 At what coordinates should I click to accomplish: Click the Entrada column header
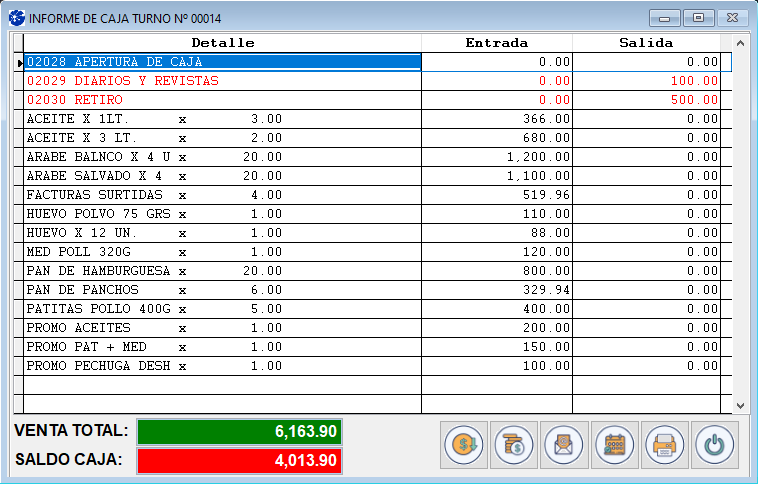pyautogui.click(x=496, y=43)
